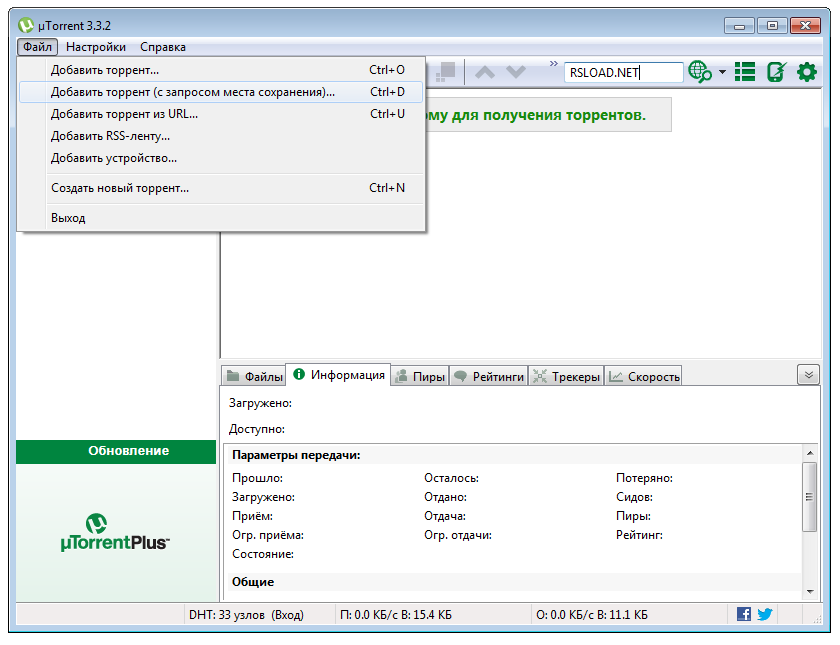Click the globe search icon
This screenshot has height=645, width=840.
coord(700,71)
